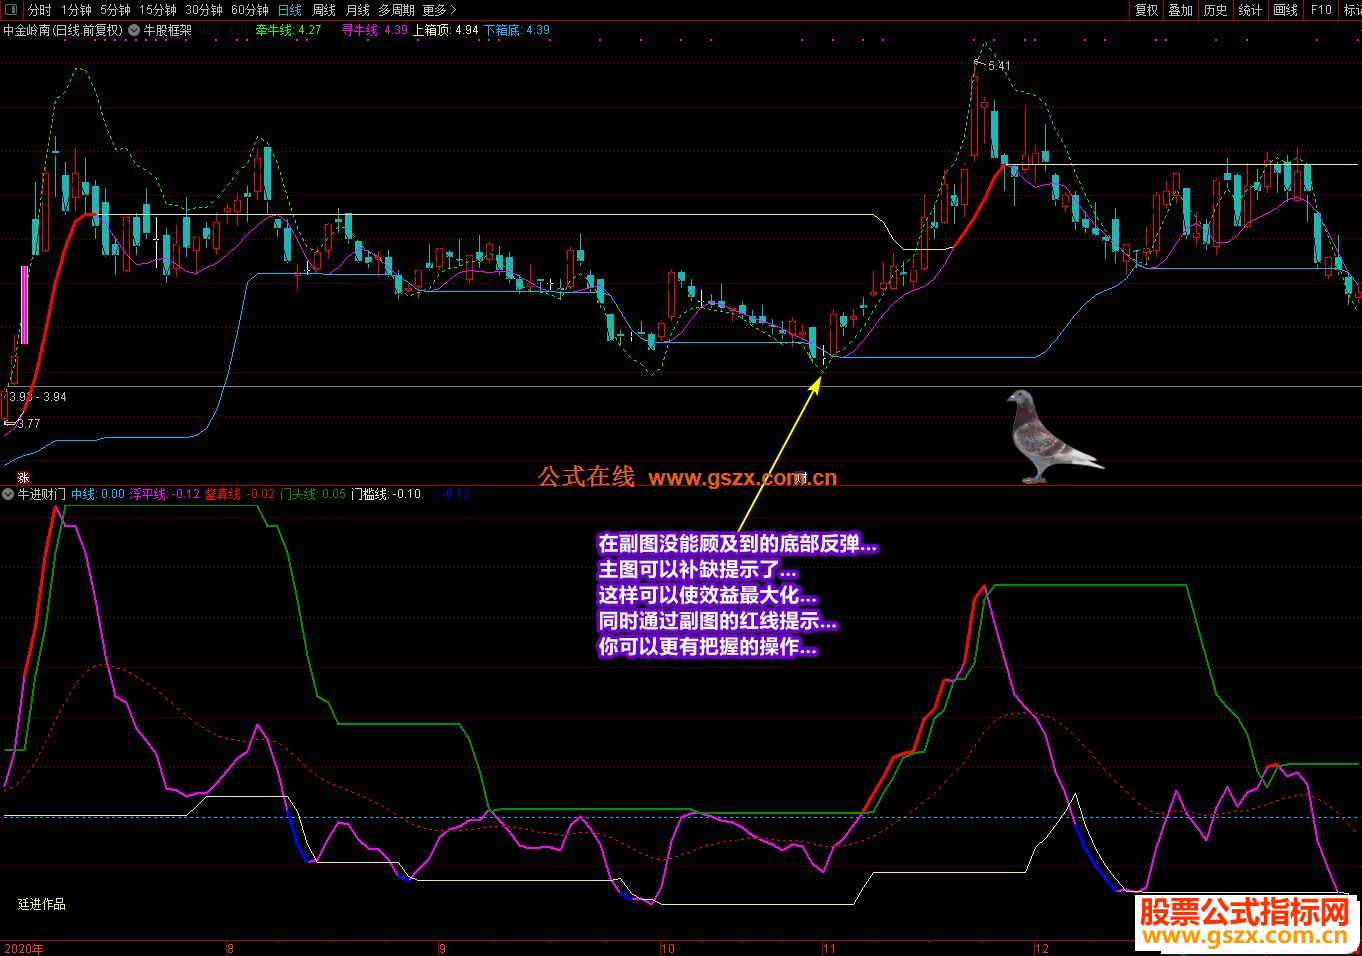Click the 上箱顶: 4.94 indicator value
The height and width of the screenshot is (956, 1362).
[x=446, y=30]
